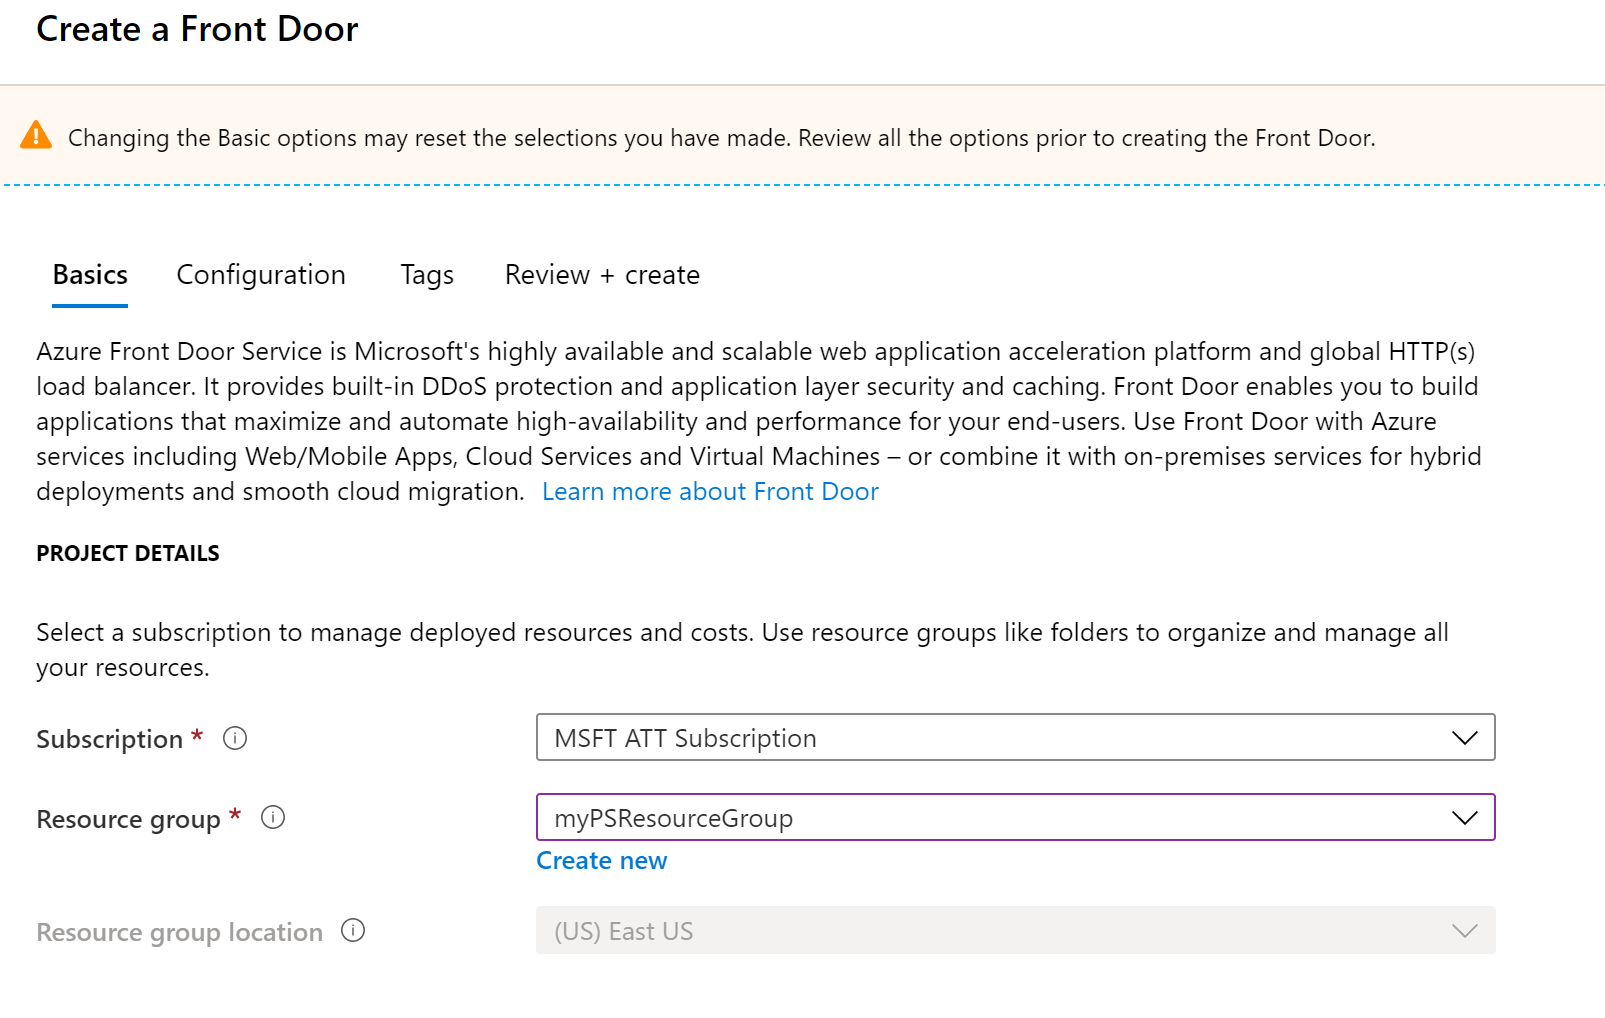Click the orange warning triangle icon
Viewport: 1605px width, 1018px height.
click(x=36, y=135)
